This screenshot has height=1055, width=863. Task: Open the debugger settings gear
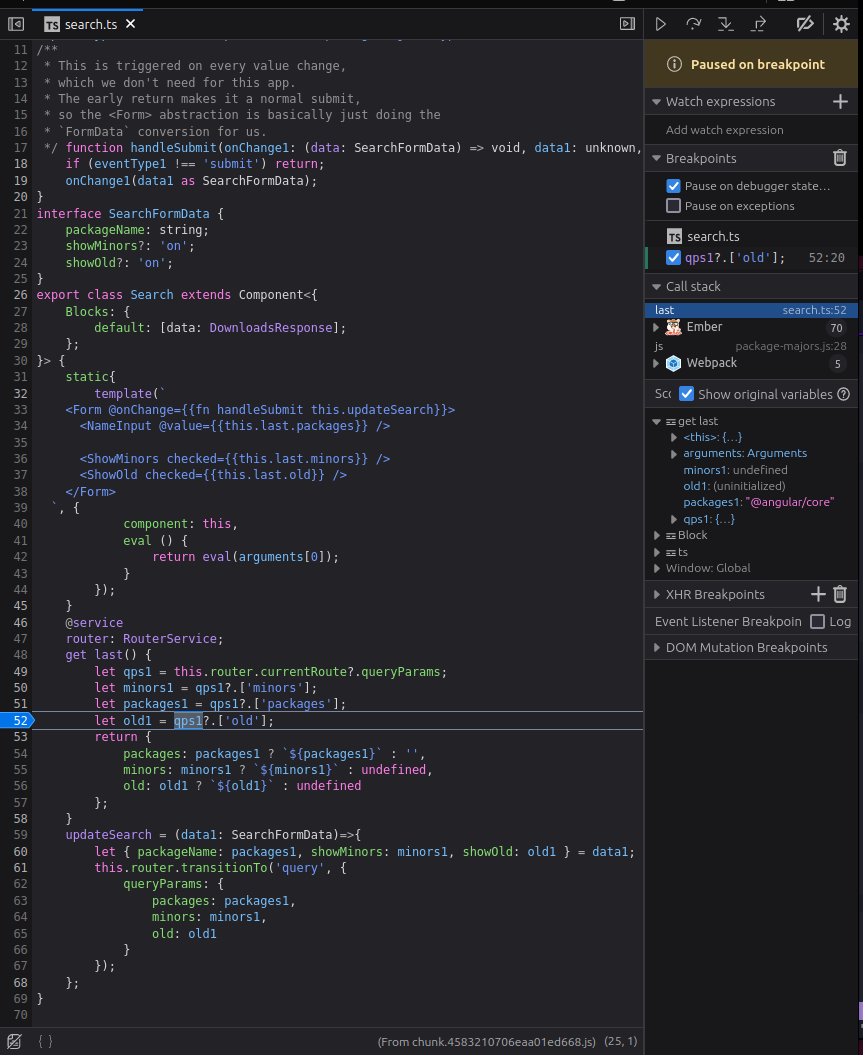tap(840, 23)
